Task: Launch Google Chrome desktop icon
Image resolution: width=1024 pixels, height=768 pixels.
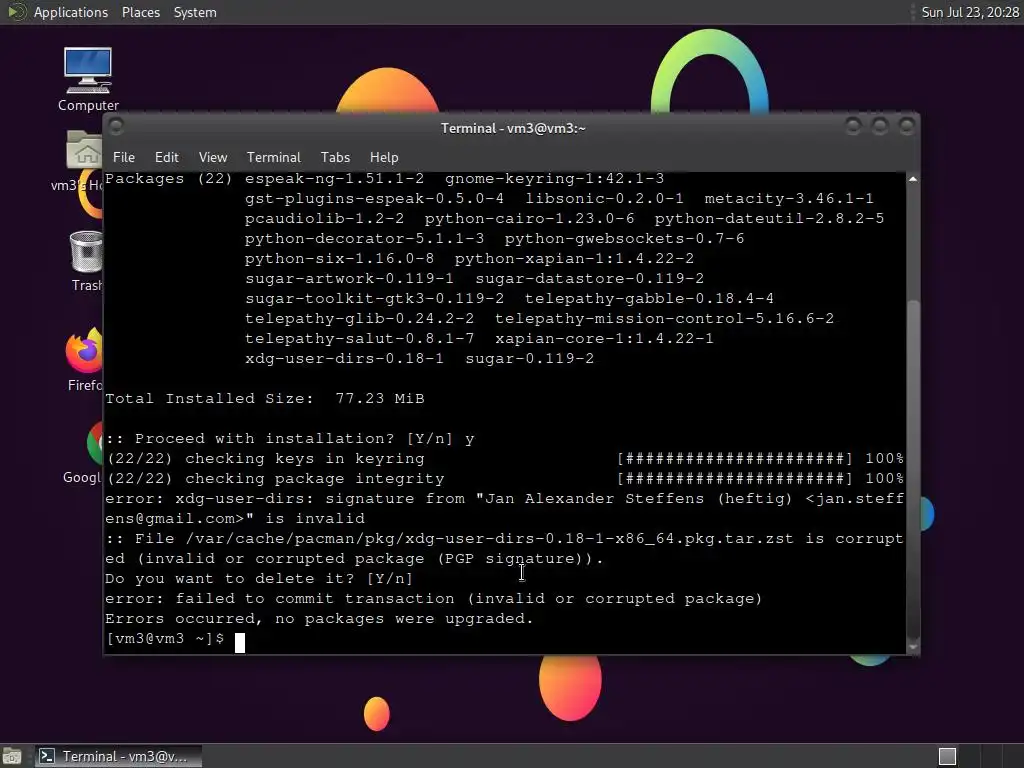Action: click(x=95, y=443)
